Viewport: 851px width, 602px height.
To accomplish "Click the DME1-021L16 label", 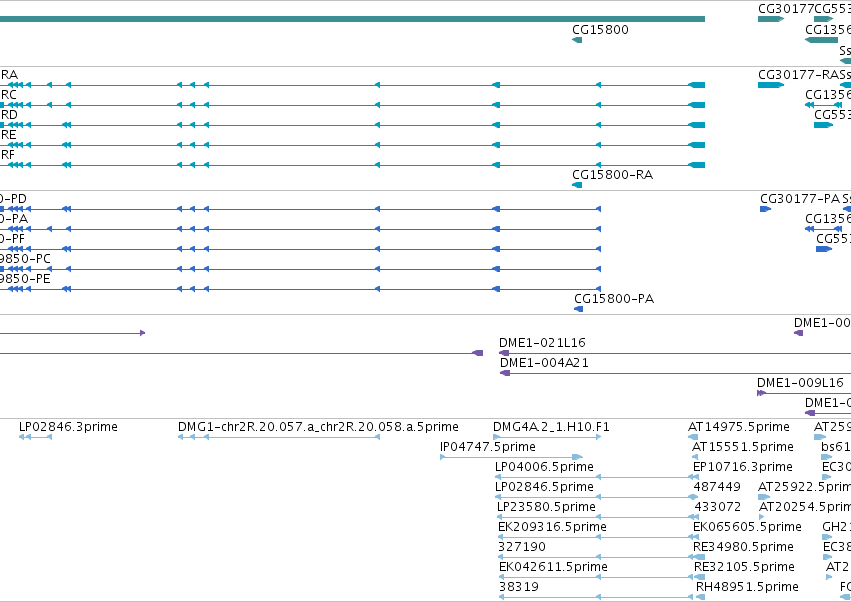I will pos(542,343).
